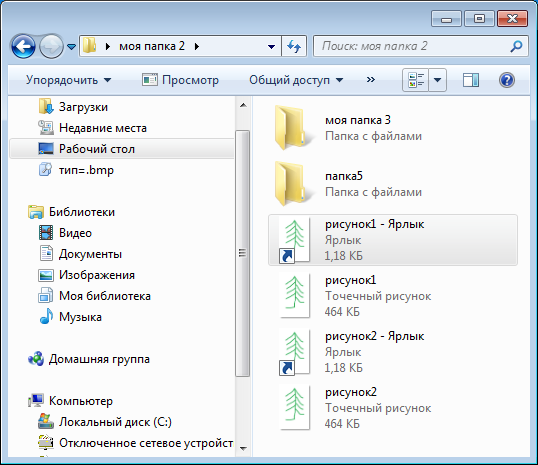538x465 pixels.
Task: Open the 'Видео' library
Action: click(75, 233)
